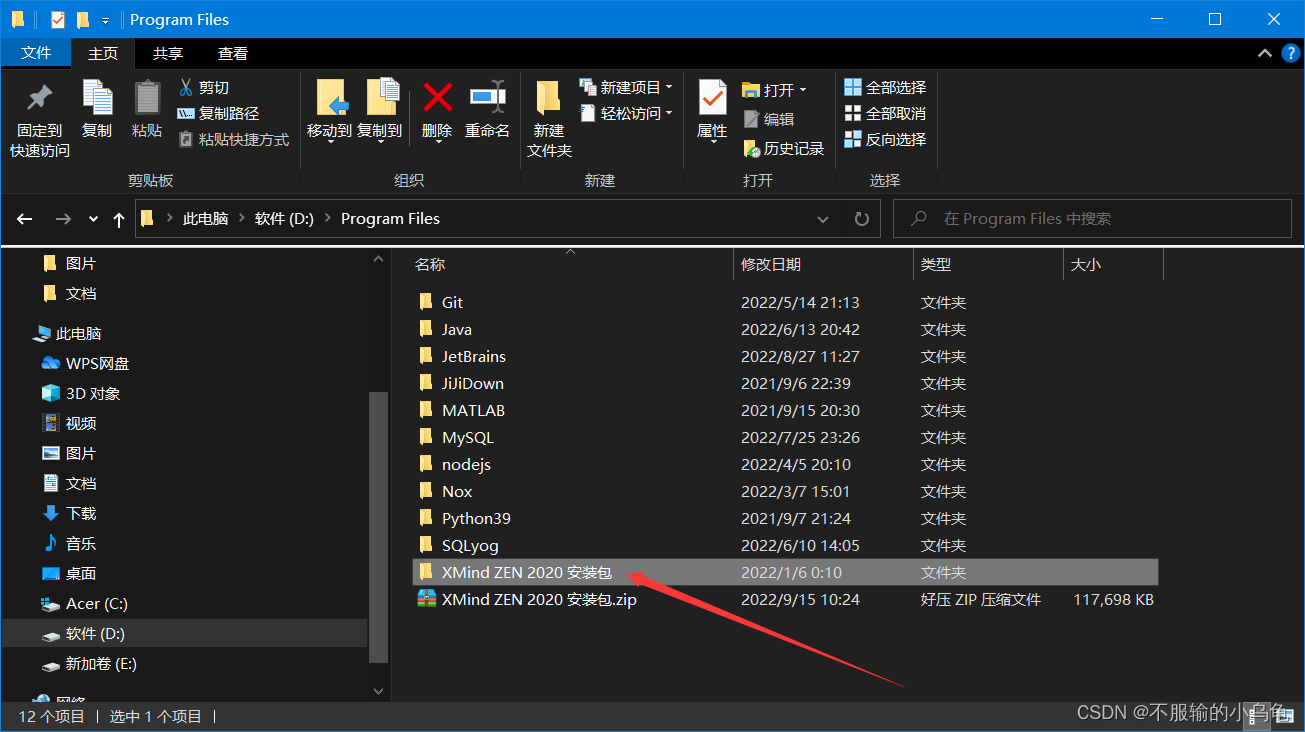Image resolution: width=1305 pixels, height=732 pixels.
Task: Go forward with the right arrow
Action: click(x=63, y=219)
